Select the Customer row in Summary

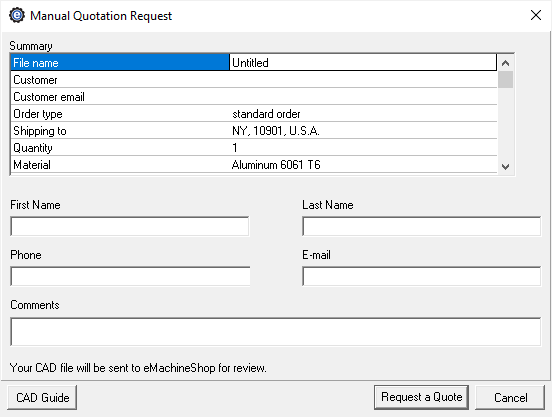(254, 80)
